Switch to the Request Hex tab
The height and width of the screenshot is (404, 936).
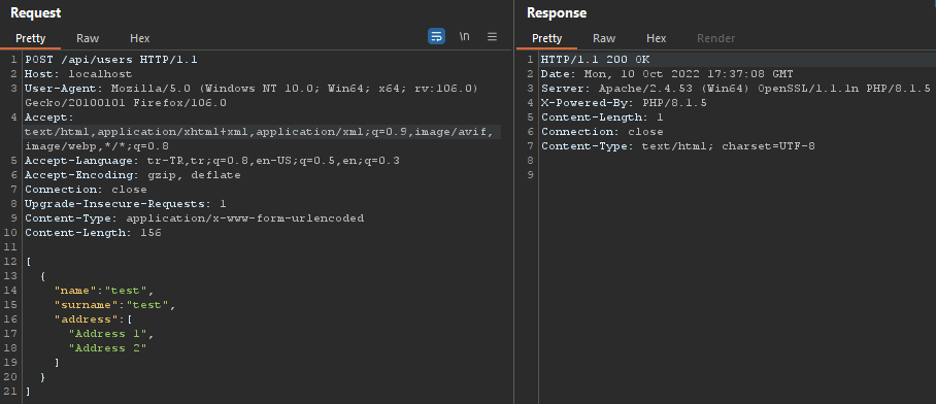(140, 38)
